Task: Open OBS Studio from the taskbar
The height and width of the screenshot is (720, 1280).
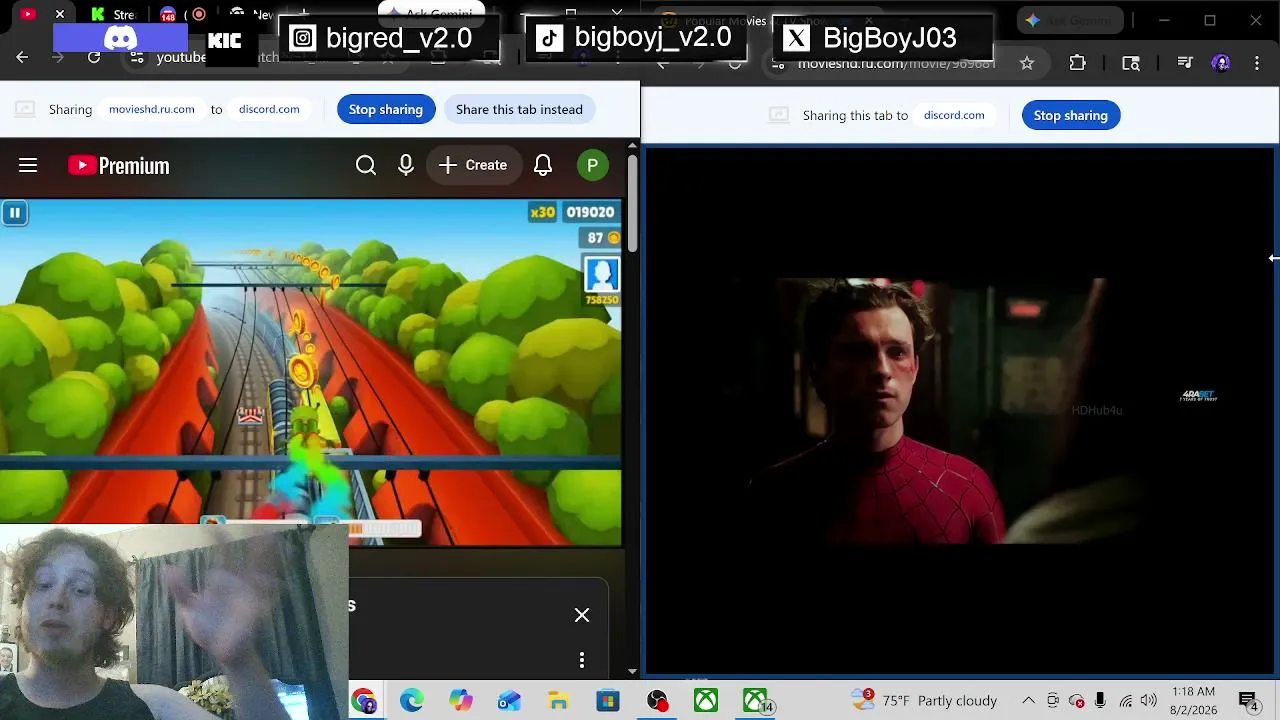Action: click(657, 701)
